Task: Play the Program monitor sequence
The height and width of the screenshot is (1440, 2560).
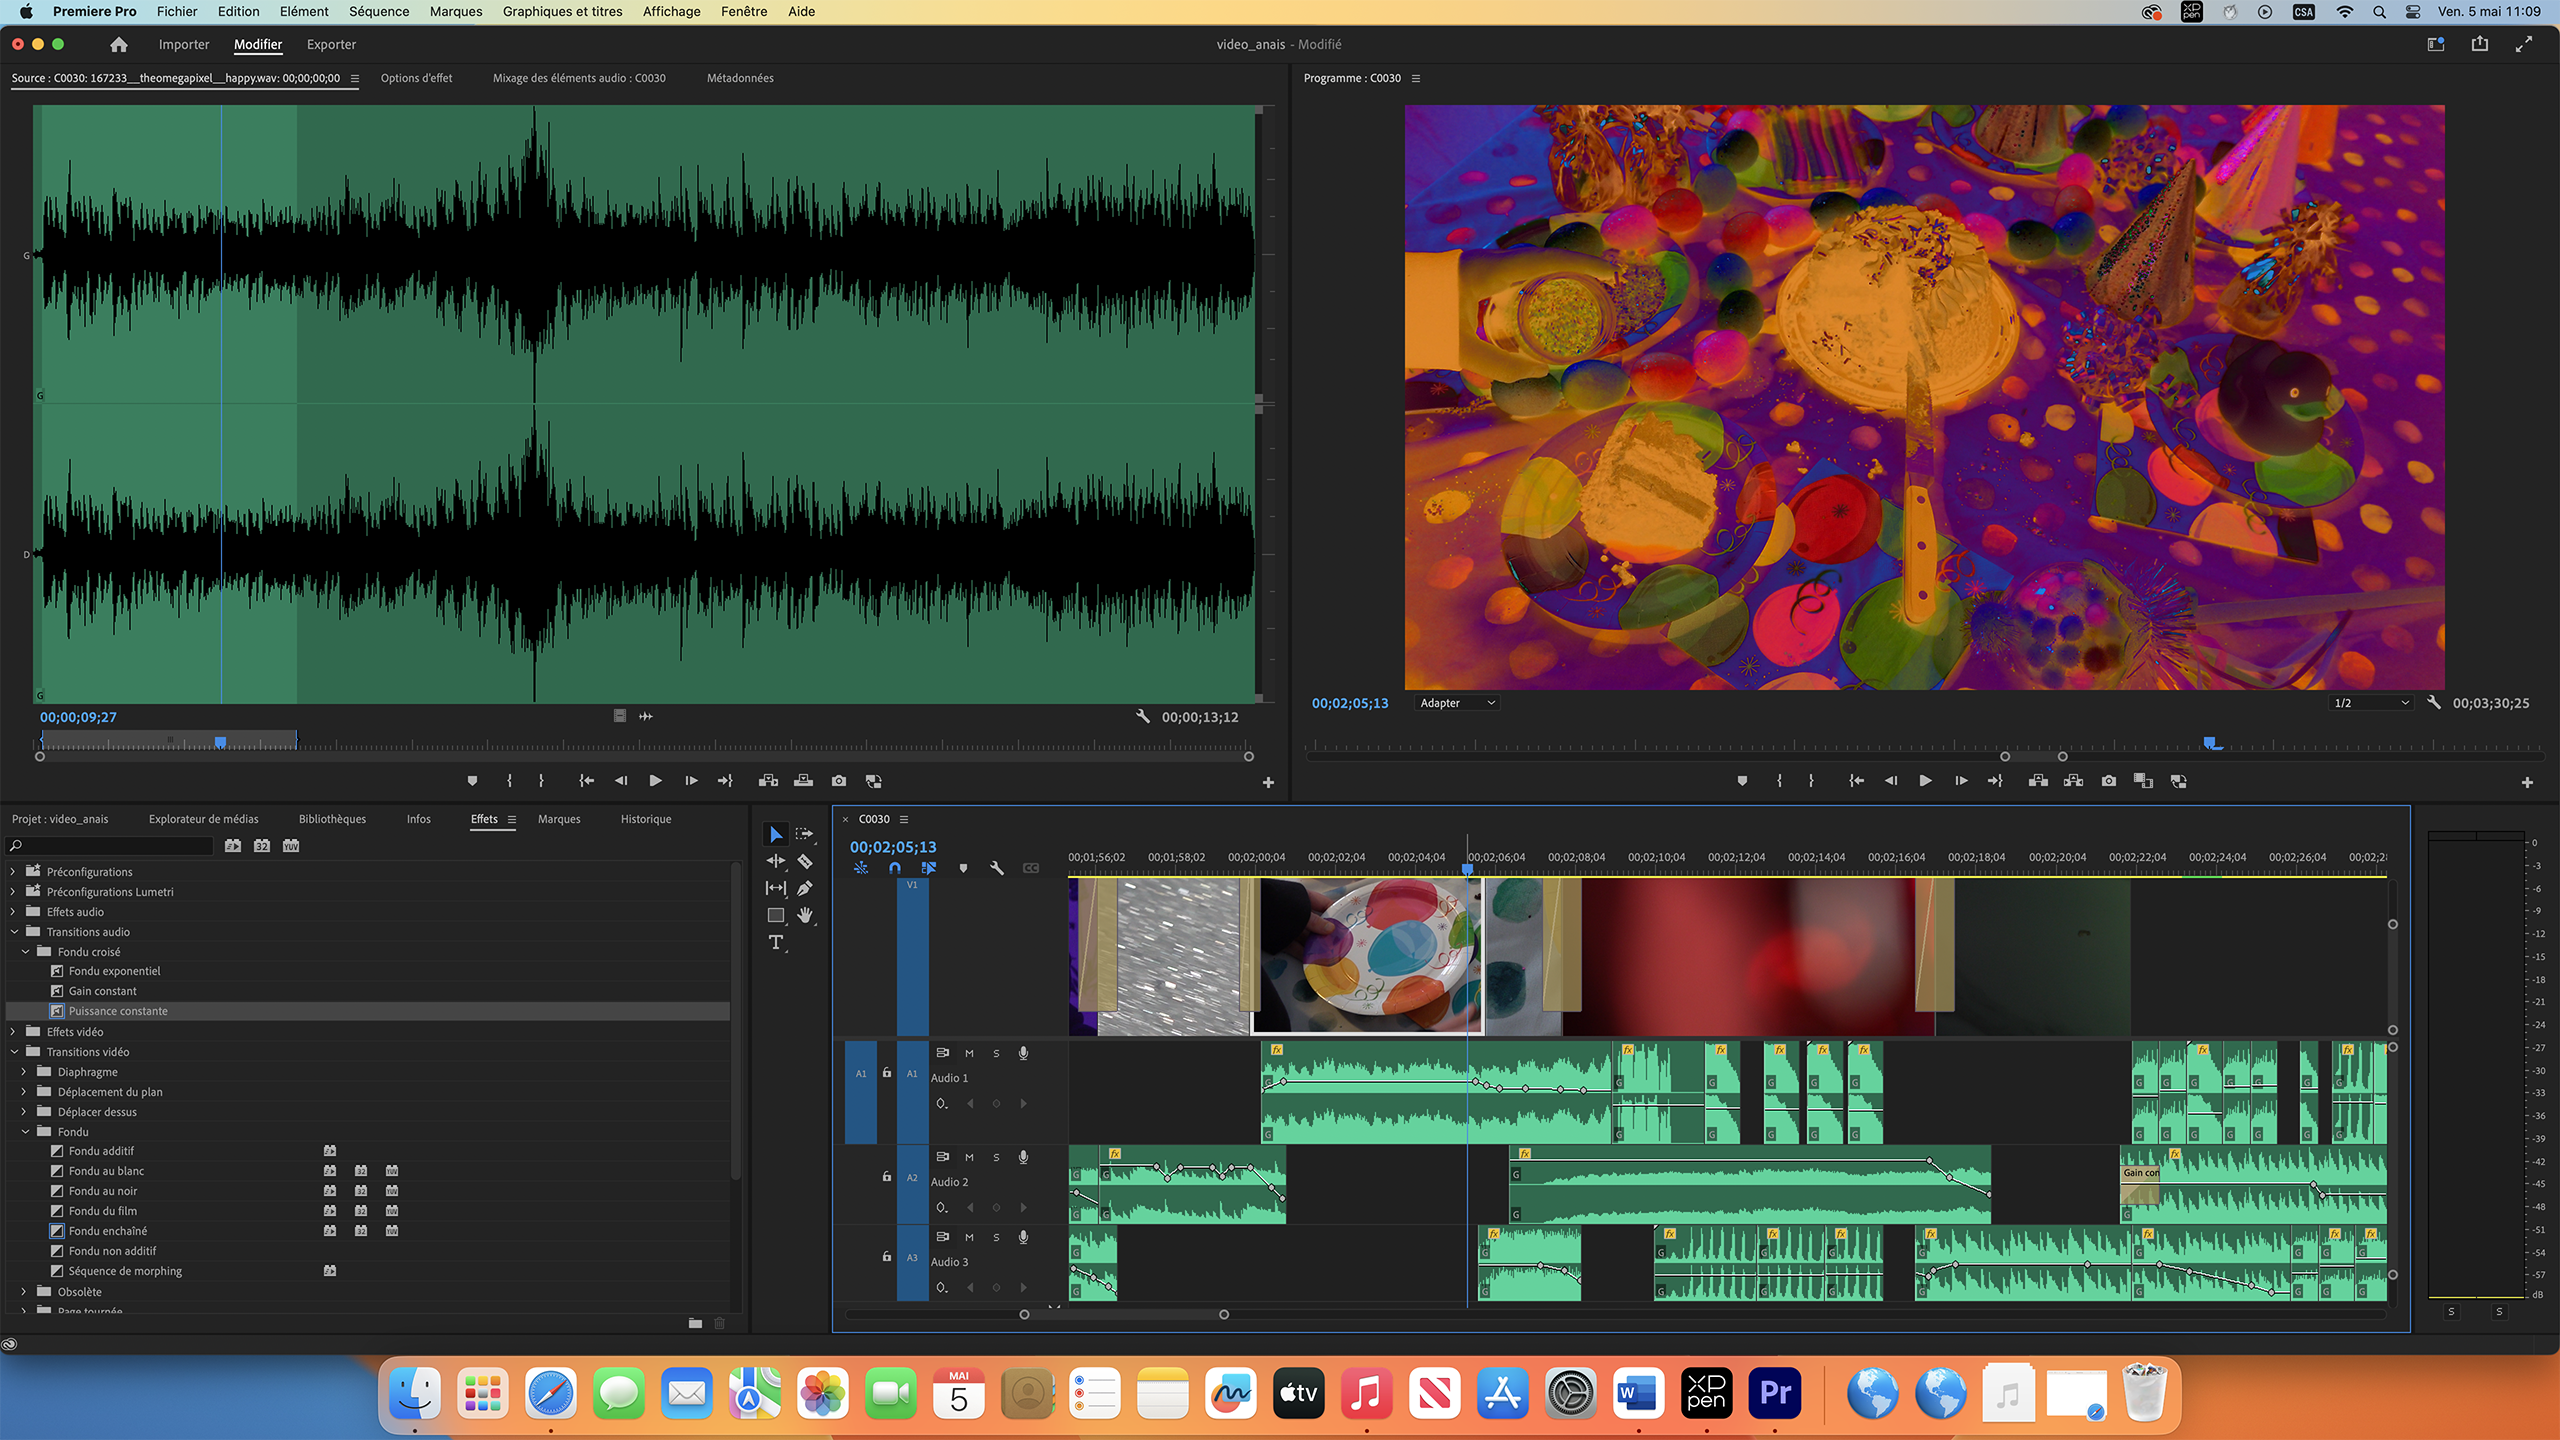Action: click(x=1925, y=781)
